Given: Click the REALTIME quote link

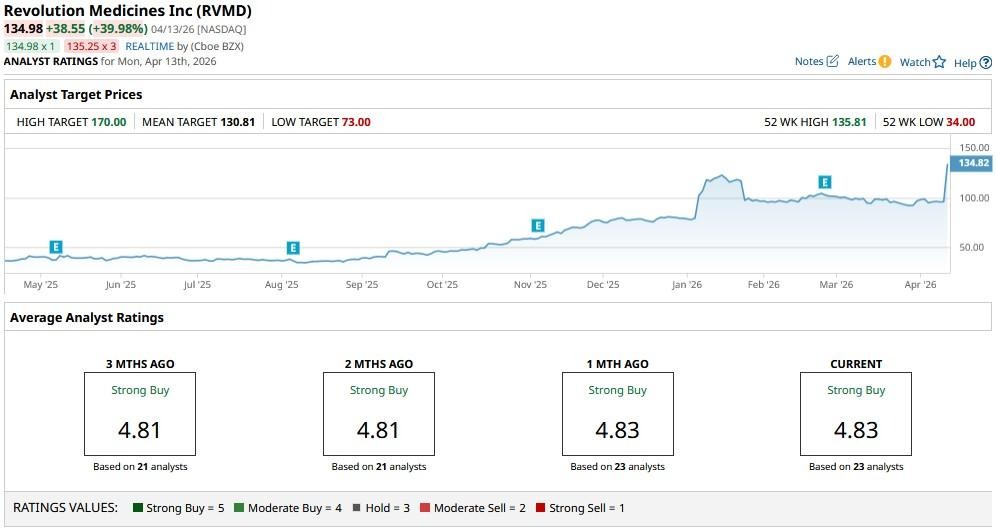Looking at the screenshot, I should tap(150, 46).
